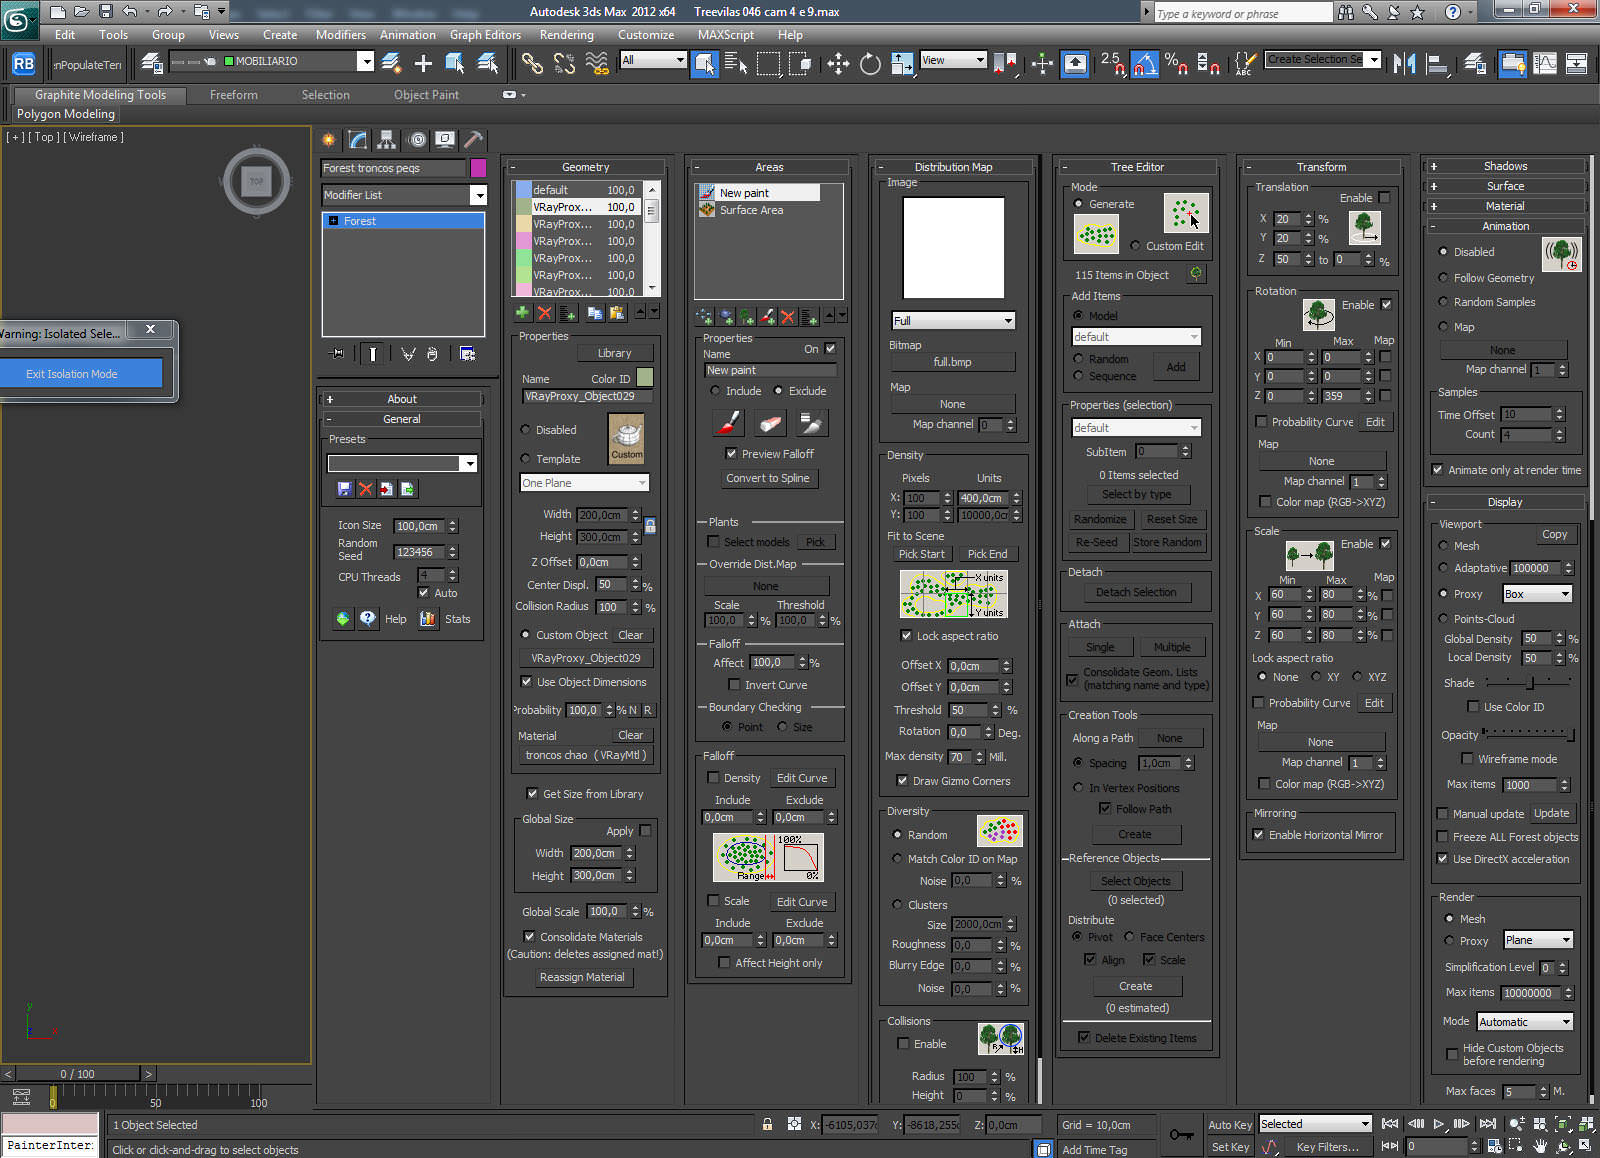
Task: Switch to the Display command panel tab
Action: pos(445,140)
